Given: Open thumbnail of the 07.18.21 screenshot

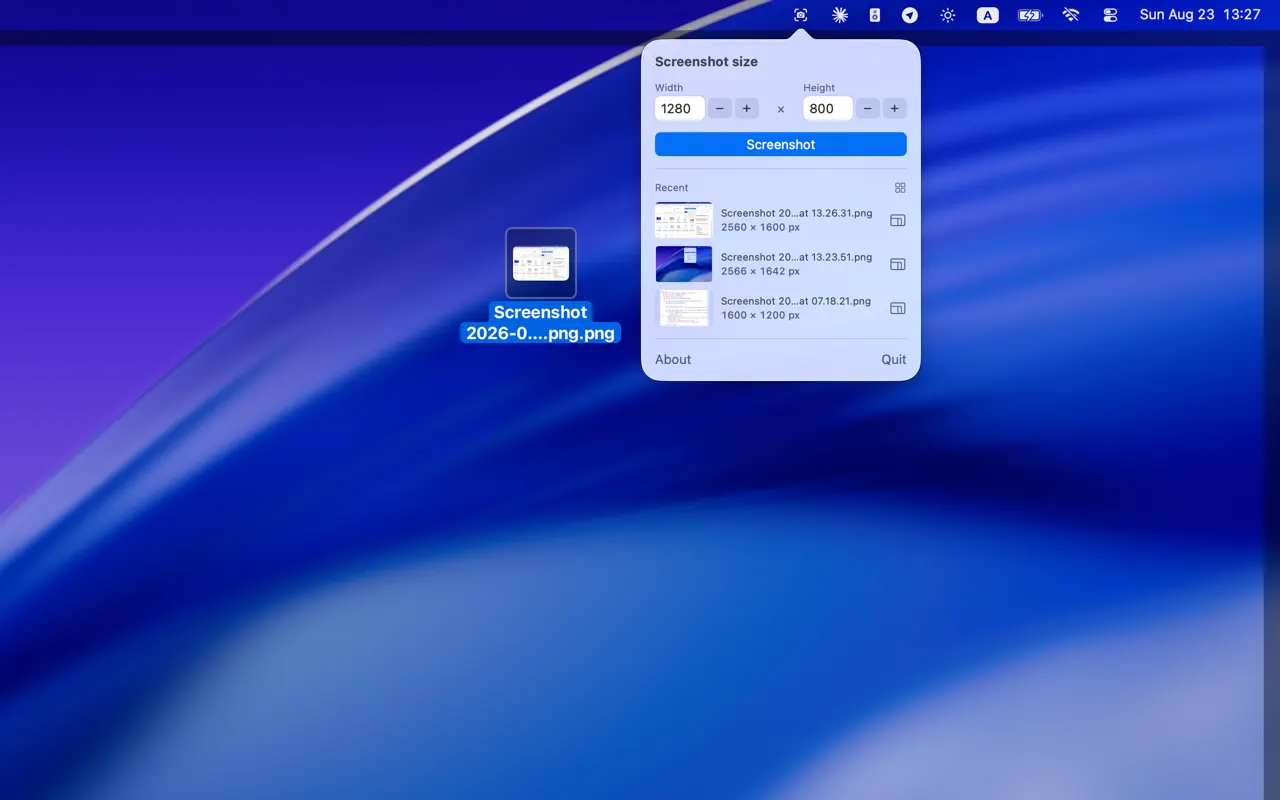Looking at the screenshot, I should click(684, 308).
